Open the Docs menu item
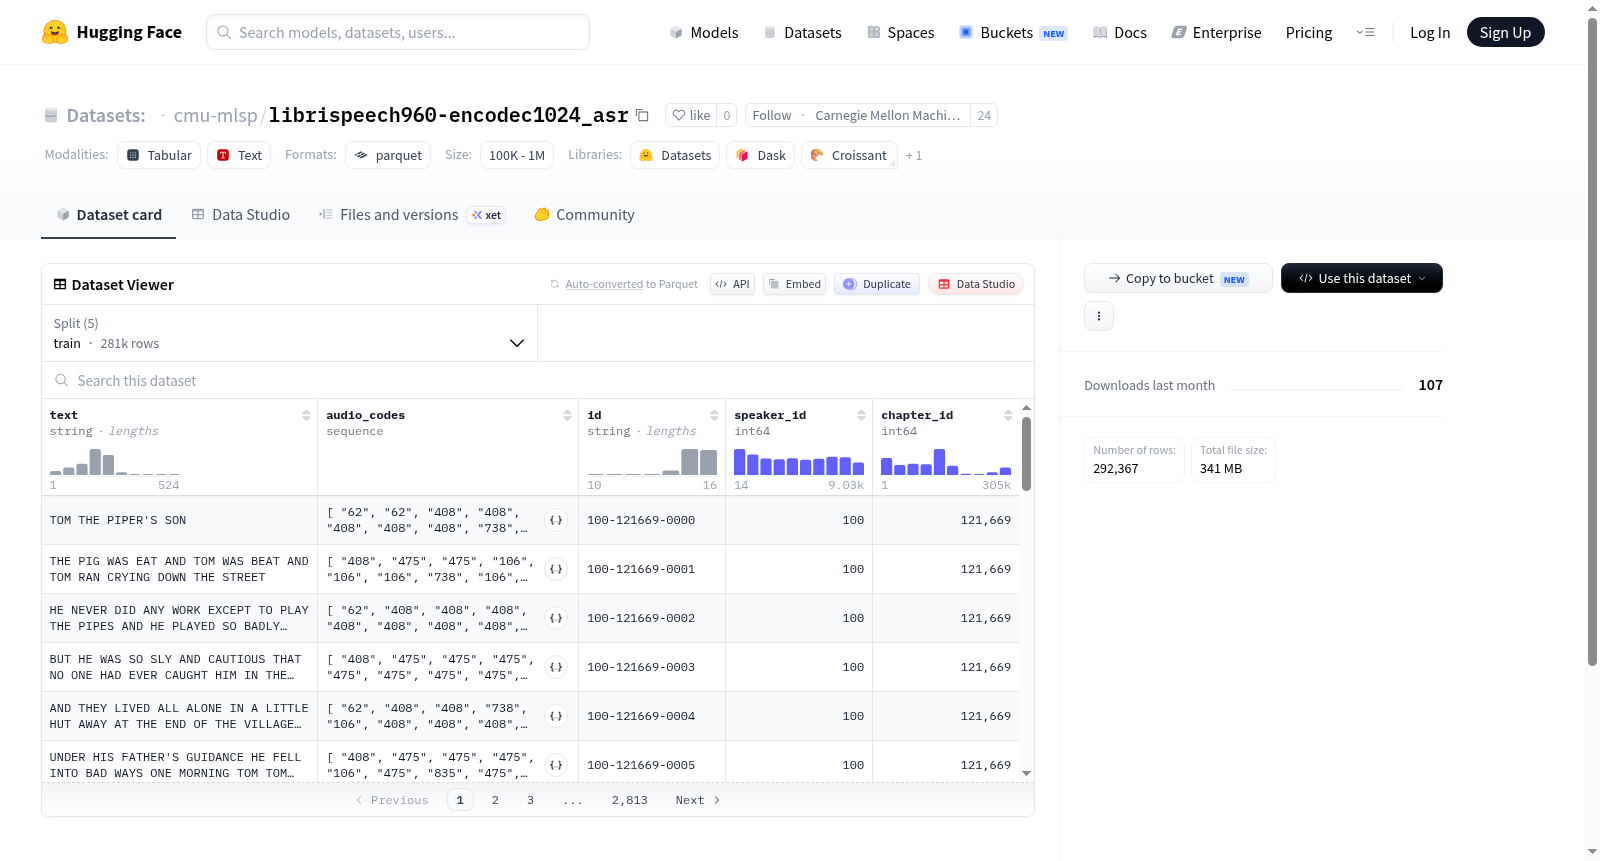 [x=1119, y=32]
